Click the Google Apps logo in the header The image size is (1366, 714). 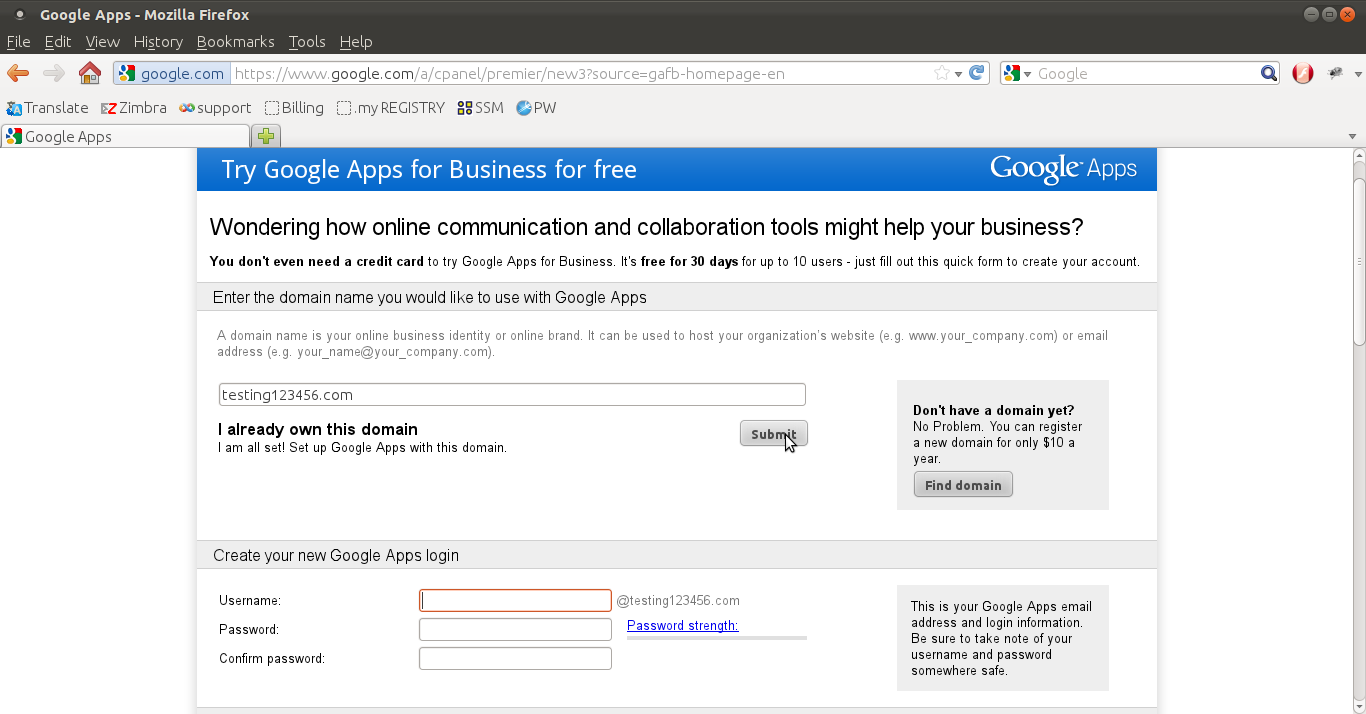pyautogui.click(x=1063, y=169)
